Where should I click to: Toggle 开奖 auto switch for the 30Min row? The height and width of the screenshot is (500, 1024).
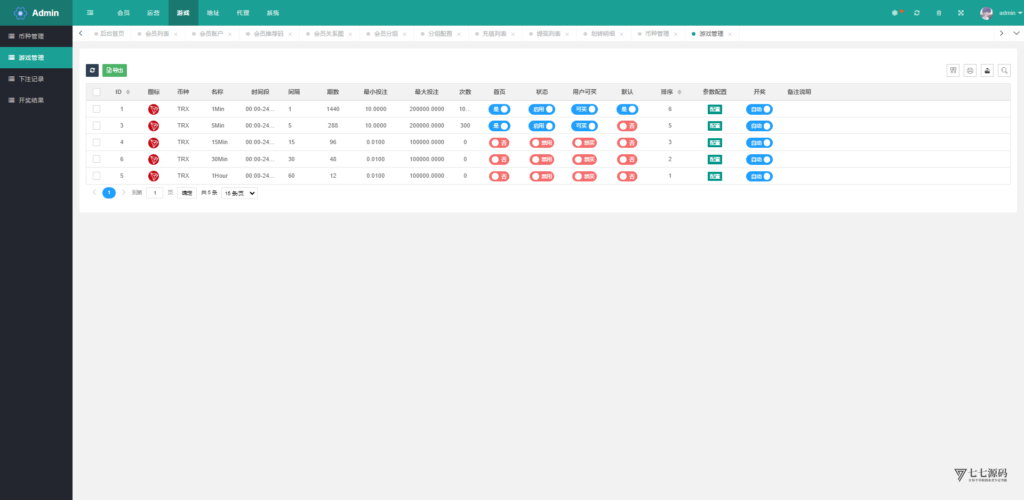pos(759,159)
